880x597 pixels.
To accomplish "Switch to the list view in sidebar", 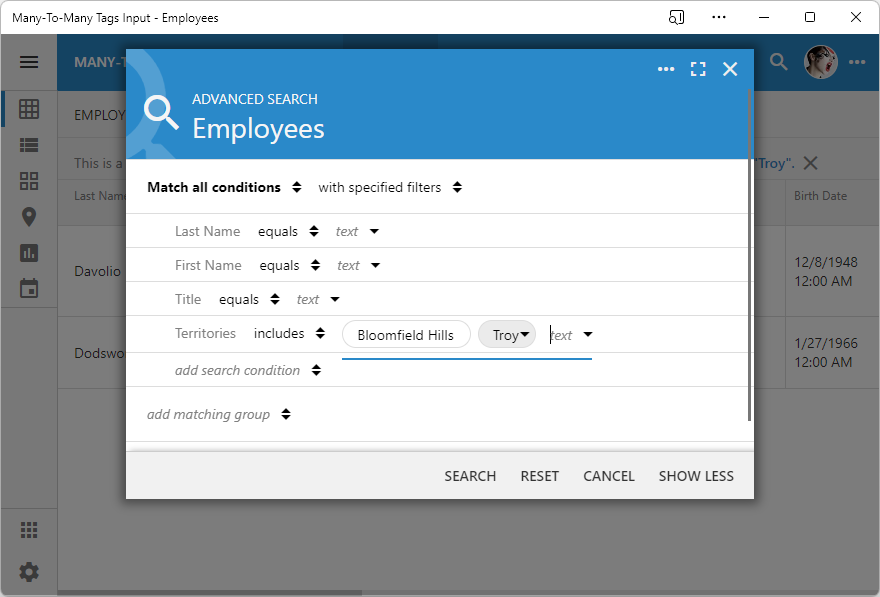I will pyautogui.click(x=29, y=144).
